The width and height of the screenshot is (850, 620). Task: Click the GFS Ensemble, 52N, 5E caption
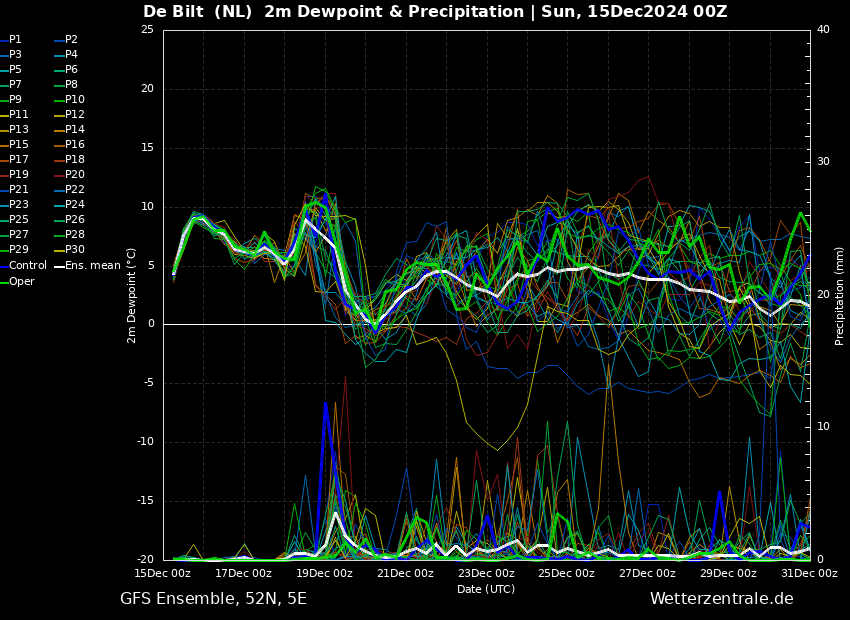click(214, 599)
